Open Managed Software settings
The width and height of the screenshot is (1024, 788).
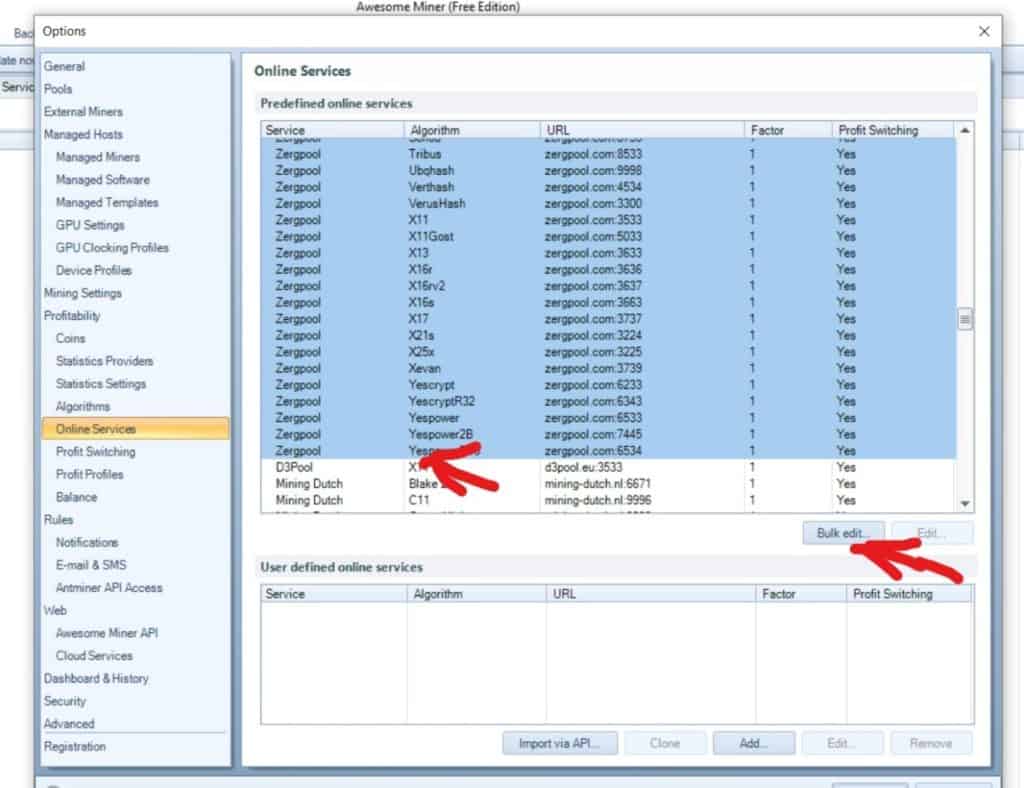[103, 180]
